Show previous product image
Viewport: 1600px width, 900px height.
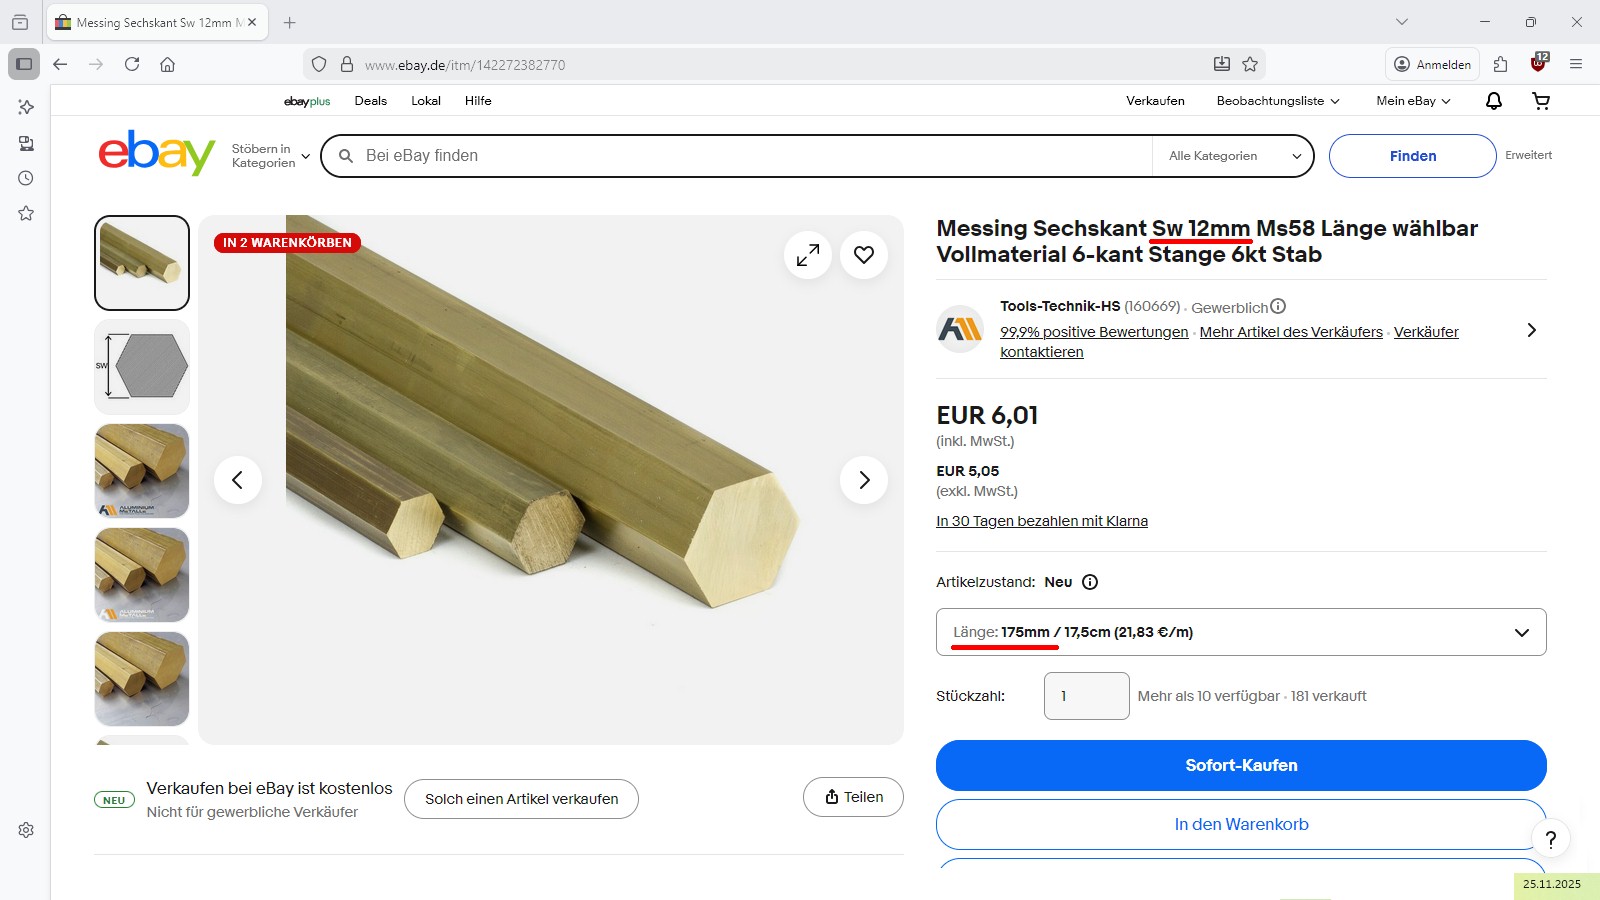pos(238,480)
